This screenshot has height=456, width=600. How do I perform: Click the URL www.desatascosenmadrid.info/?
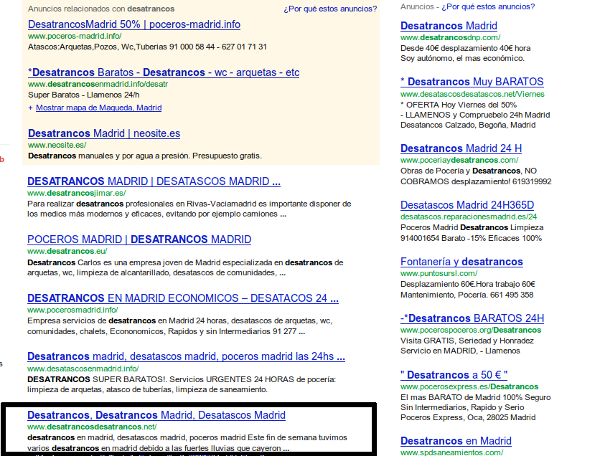(83, 369)
